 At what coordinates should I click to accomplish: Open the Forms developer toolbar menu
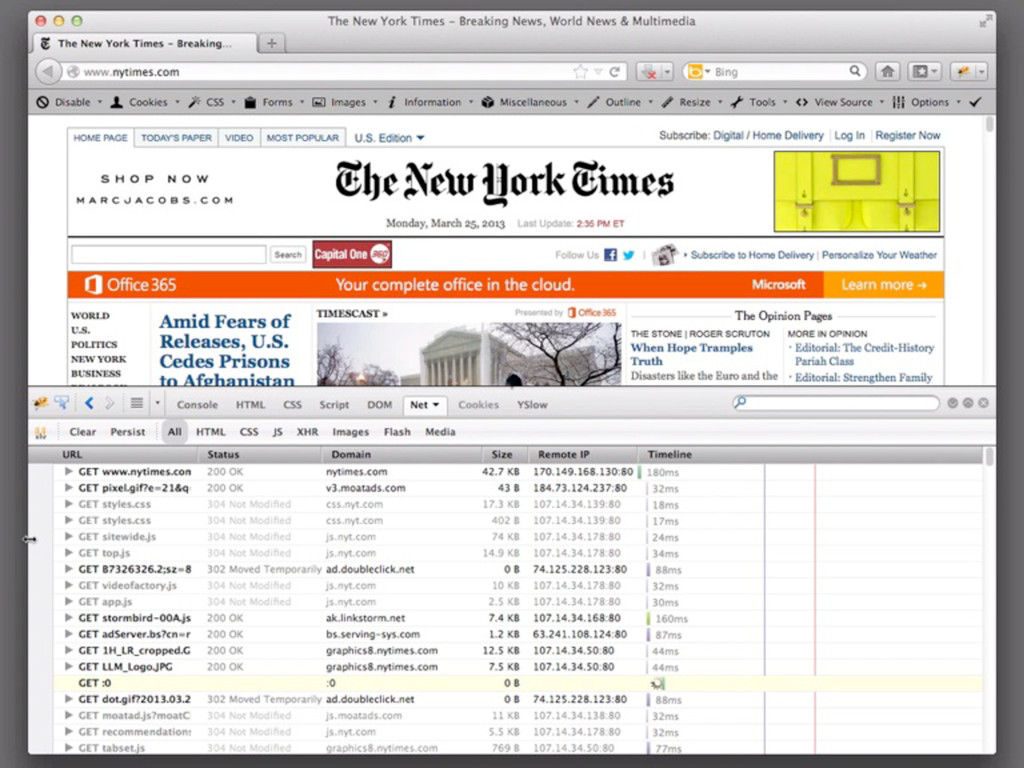point(274,102)
